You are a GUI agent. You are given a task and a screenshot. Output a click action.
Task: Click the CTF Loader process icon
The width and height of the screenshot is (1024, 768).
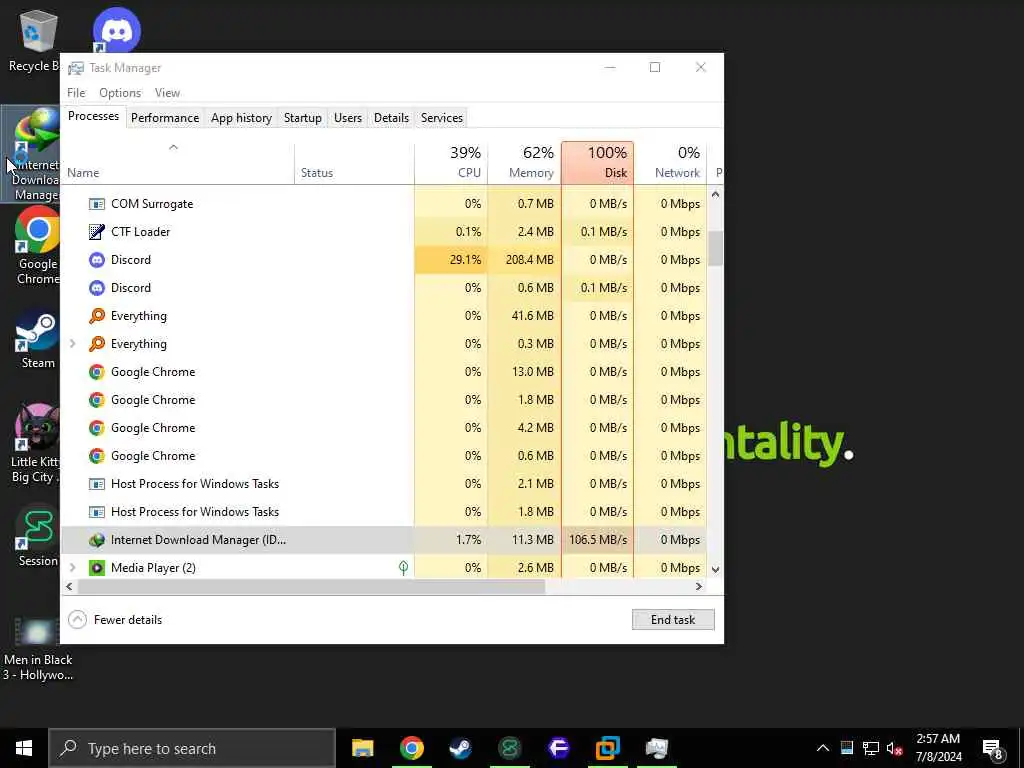[x=97, y=232]
